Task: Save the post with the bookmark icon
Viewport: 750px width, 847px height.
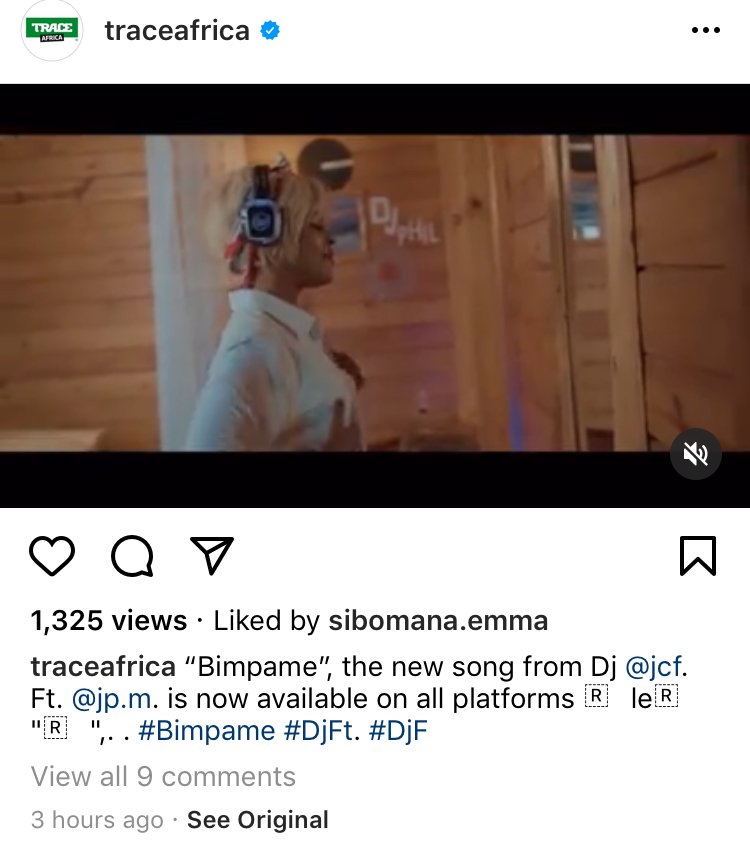Action: (698, 555)
